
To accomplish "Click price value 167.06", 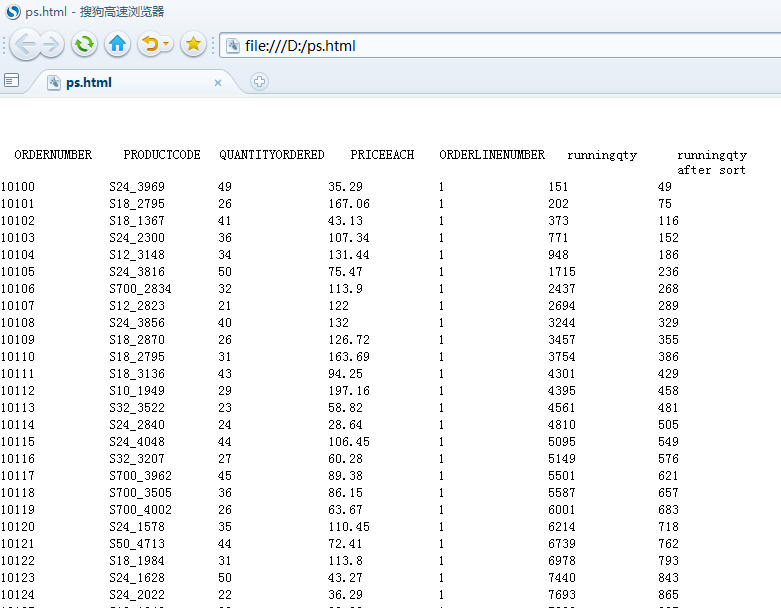I will pos(349,204).
